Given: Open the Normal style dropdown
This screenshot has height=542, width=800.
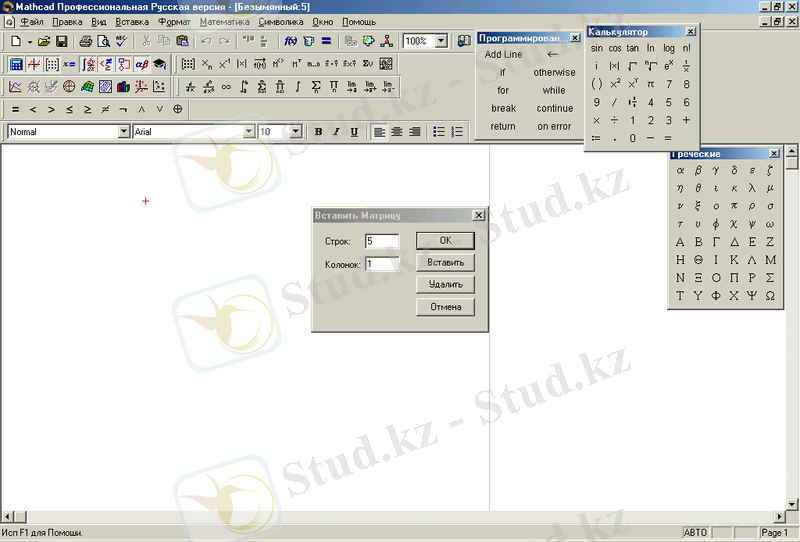Looking at the screenshot, I should tap(123, 132).
